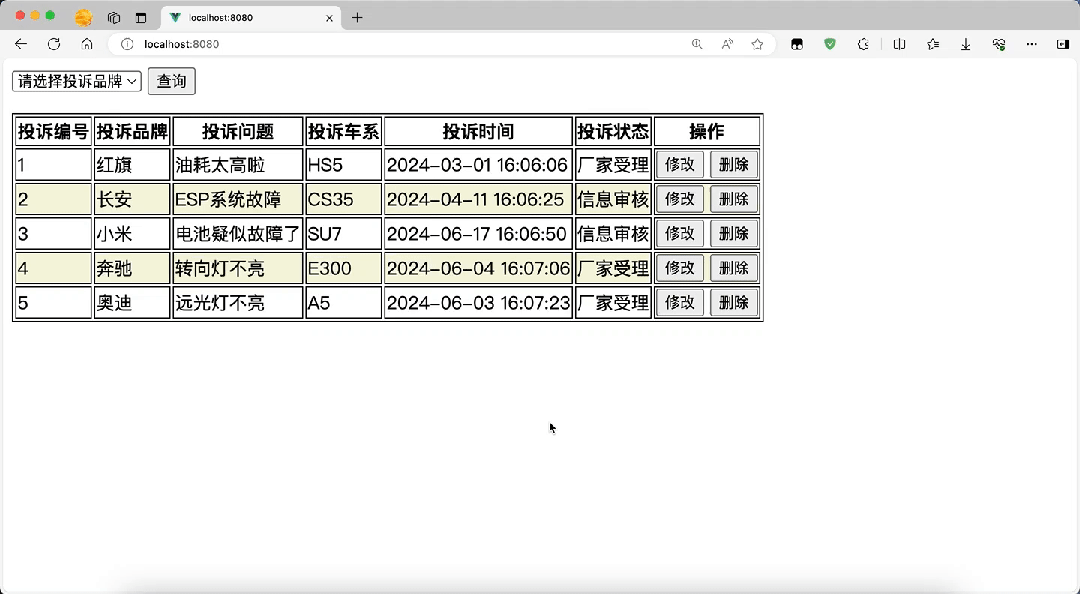Reload the page with refresh icon
The height and width of the screenshot is (594, 1080).
(54, 44)
